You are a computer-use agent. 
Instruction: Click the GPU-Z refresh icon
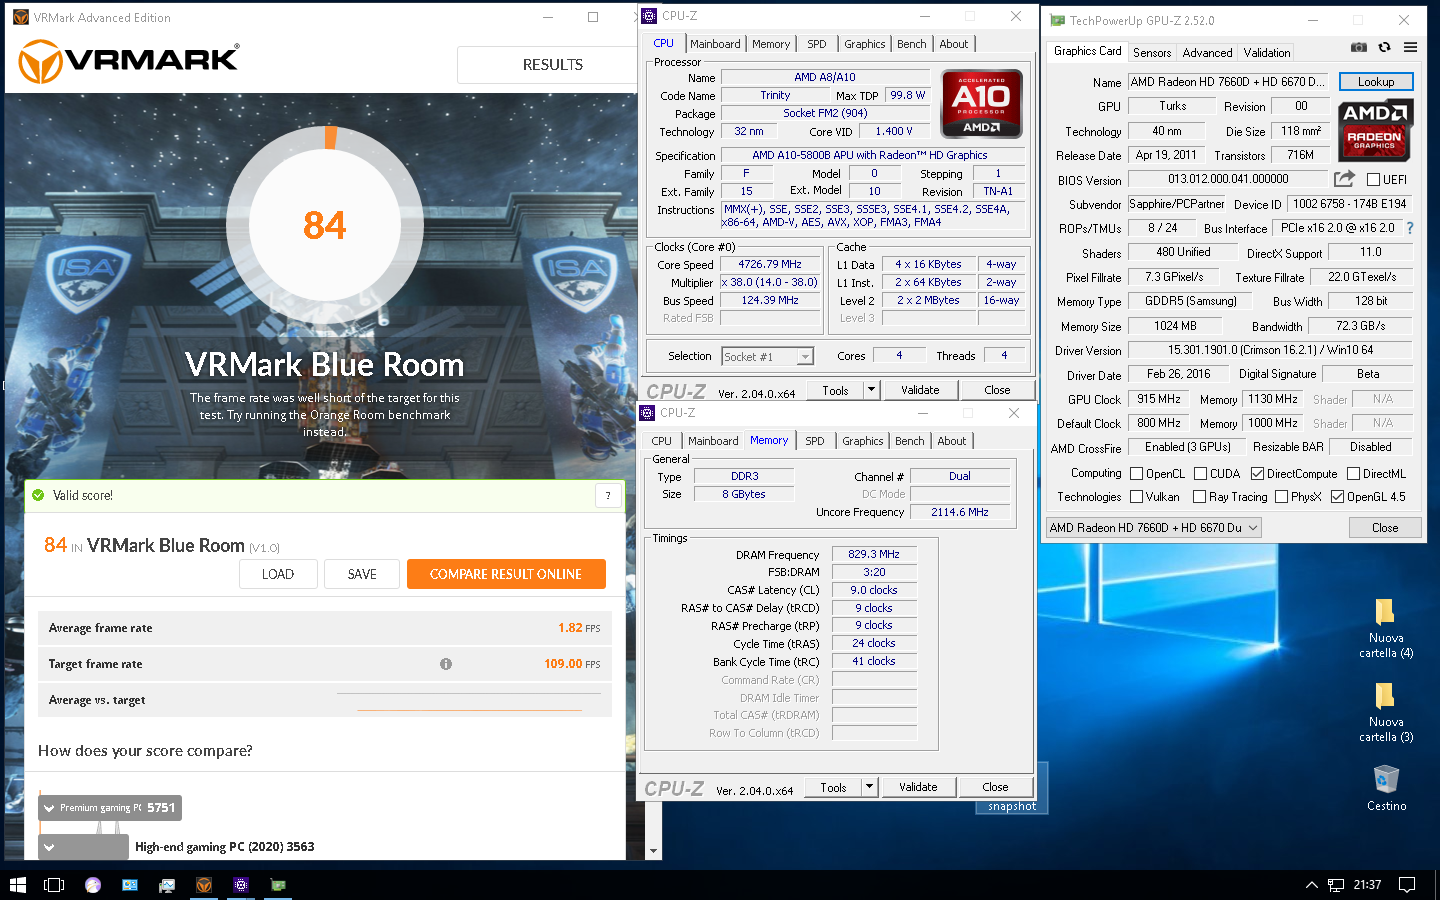1384,47
